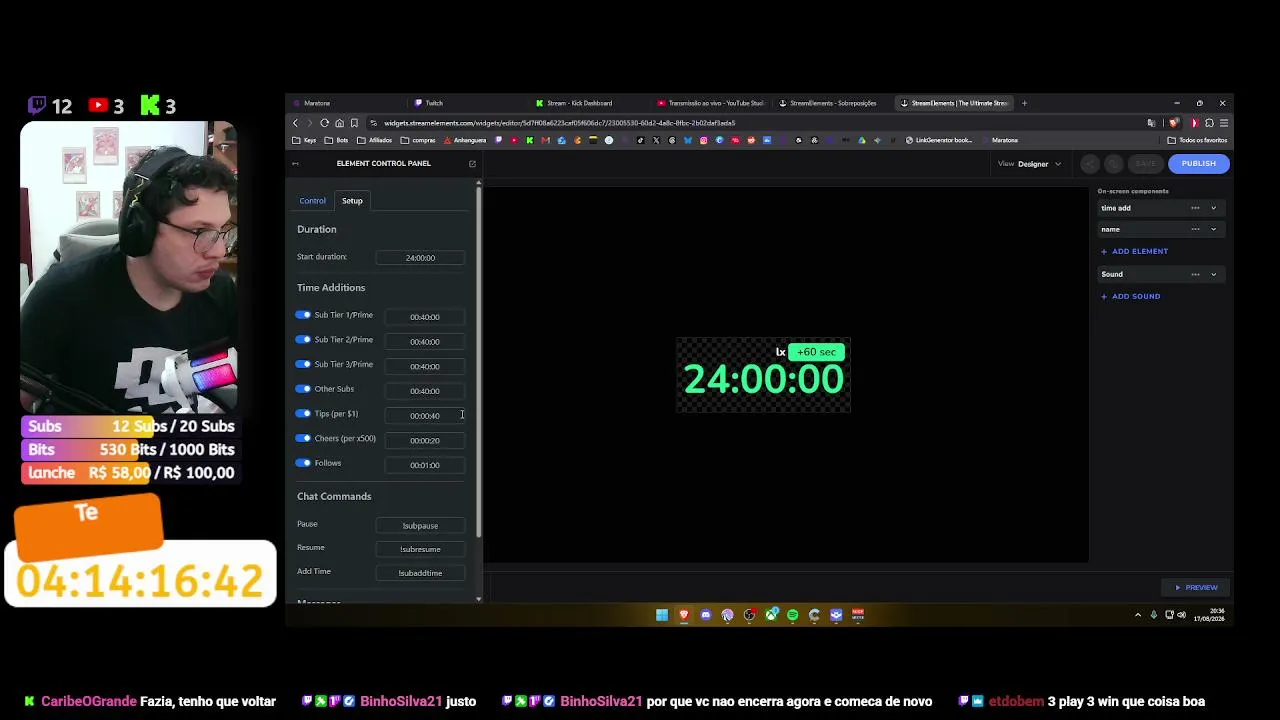The height and width of the screenshot is (720, 1280).
Task: Select the 24:00:00 timer widget on canvas
Action: pos(763,379)
